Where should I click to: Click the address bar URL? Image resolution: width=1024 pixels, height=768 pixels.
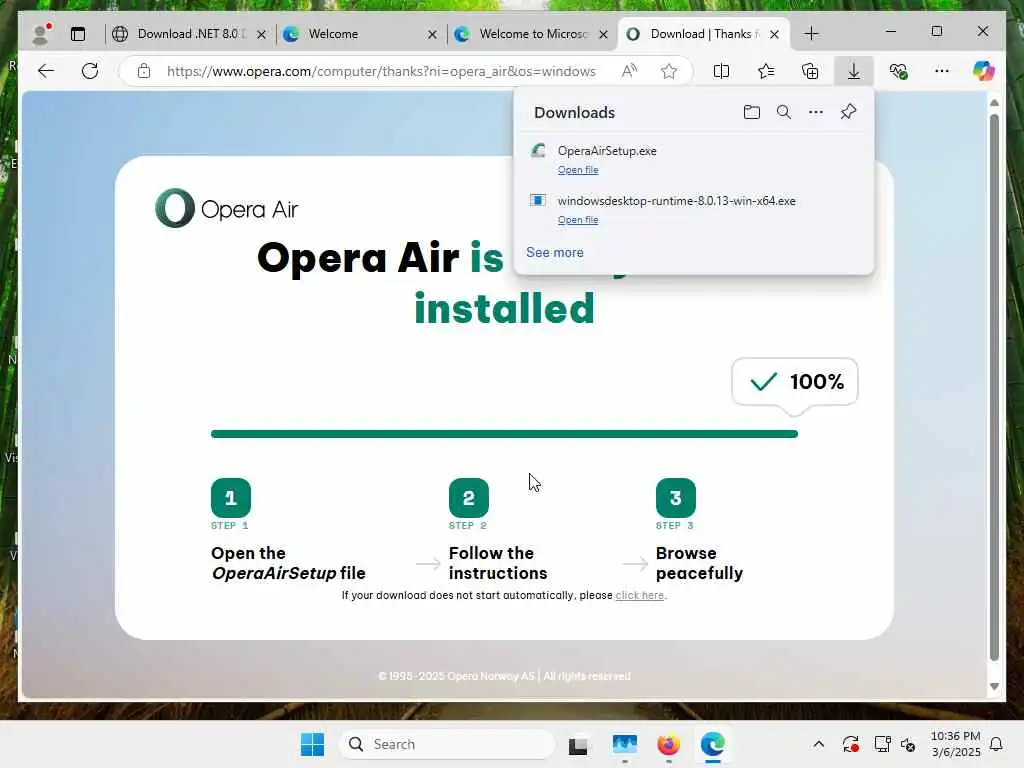[381, 71]
